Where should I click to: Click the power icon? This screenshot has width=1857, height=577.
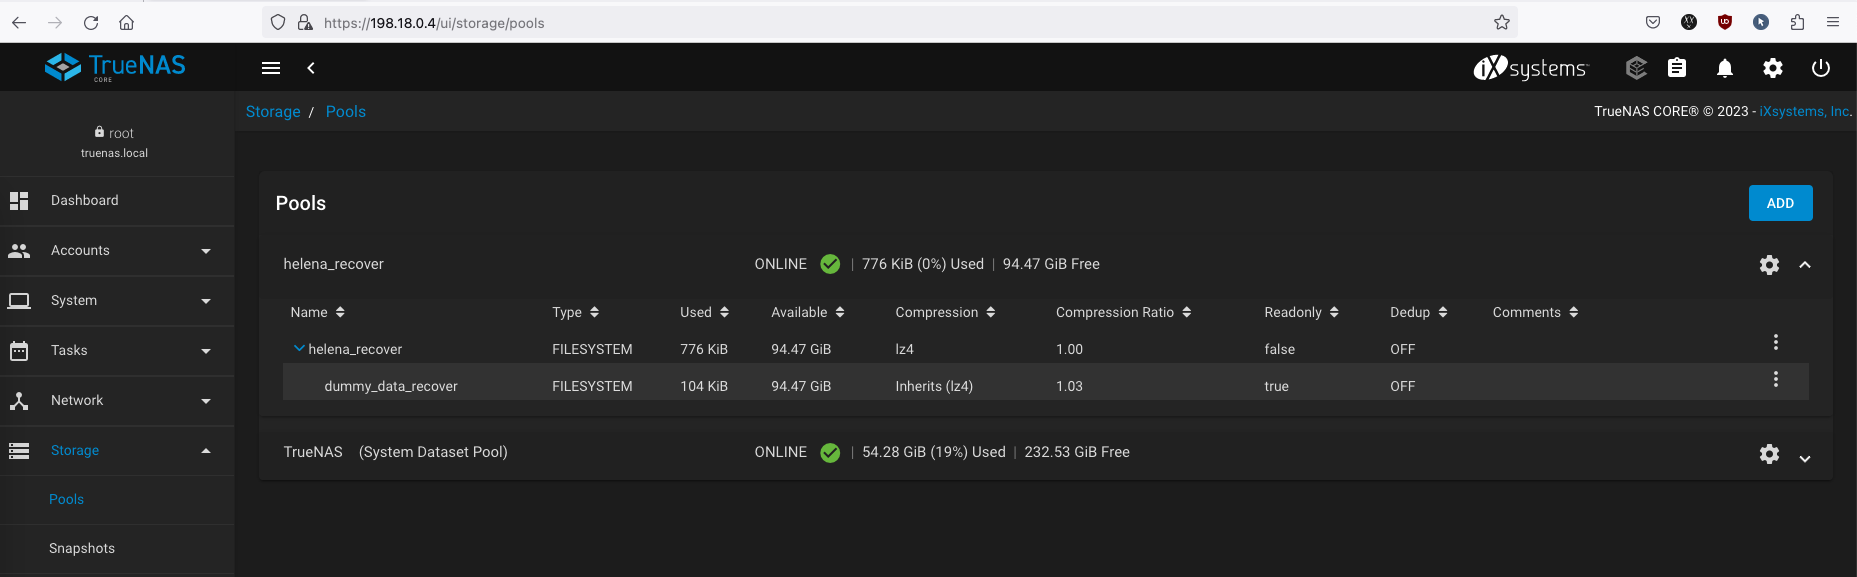point(1821,68)
